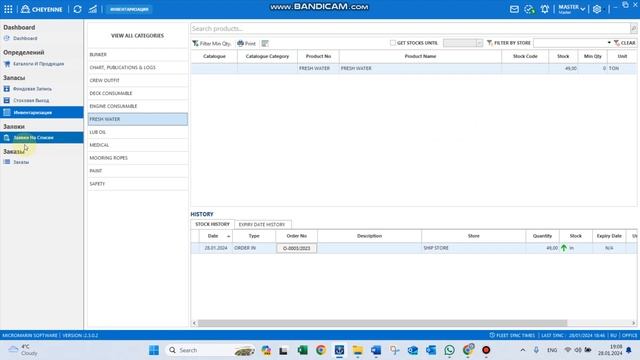640x360 pixels.
Task: Click the FILTER BY STORE label
Action: [x=512, y=43]
